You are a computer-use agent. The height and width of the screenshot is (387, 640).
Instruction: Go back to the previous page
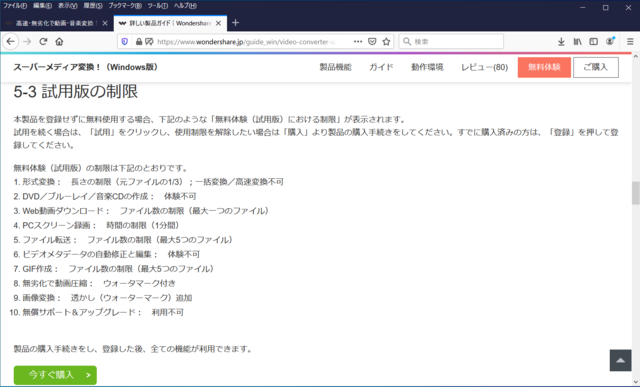[x=11, y=42]
